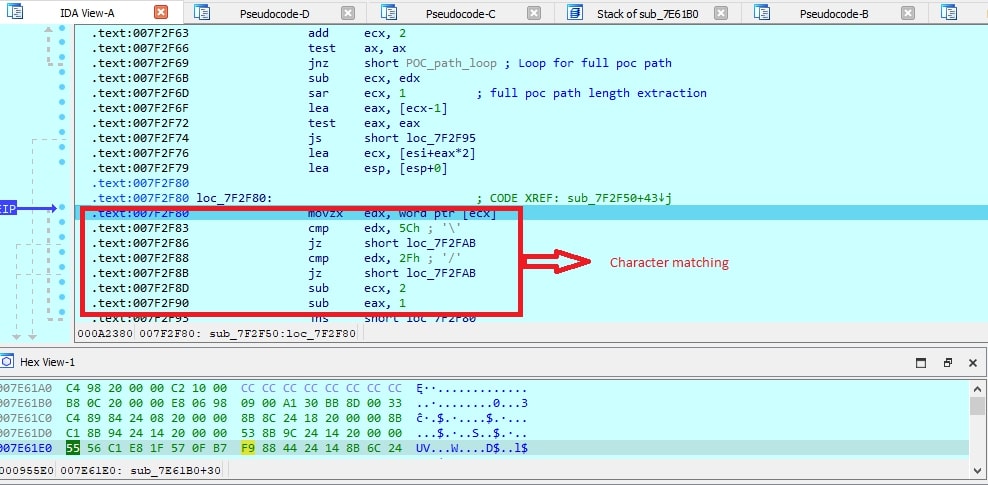This screenshot has height=485, width=988.
Task: Select the sar ecx, 1 instruction
Action: pyautogui.click(x=357, y=93)
